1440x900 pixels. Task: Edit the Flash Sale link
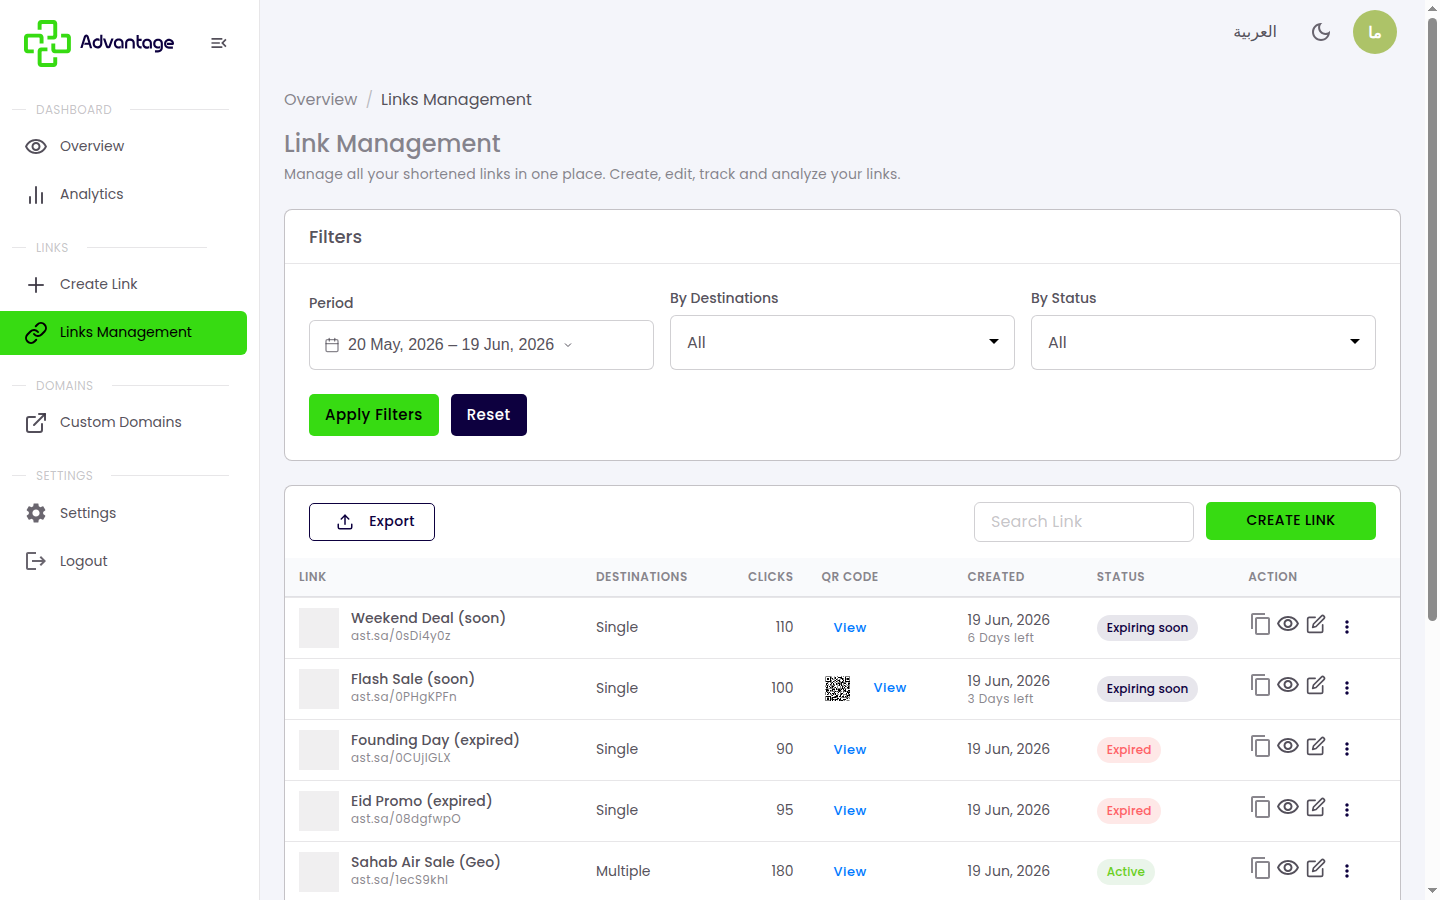pyautogui.click(x=1316, y=685)
